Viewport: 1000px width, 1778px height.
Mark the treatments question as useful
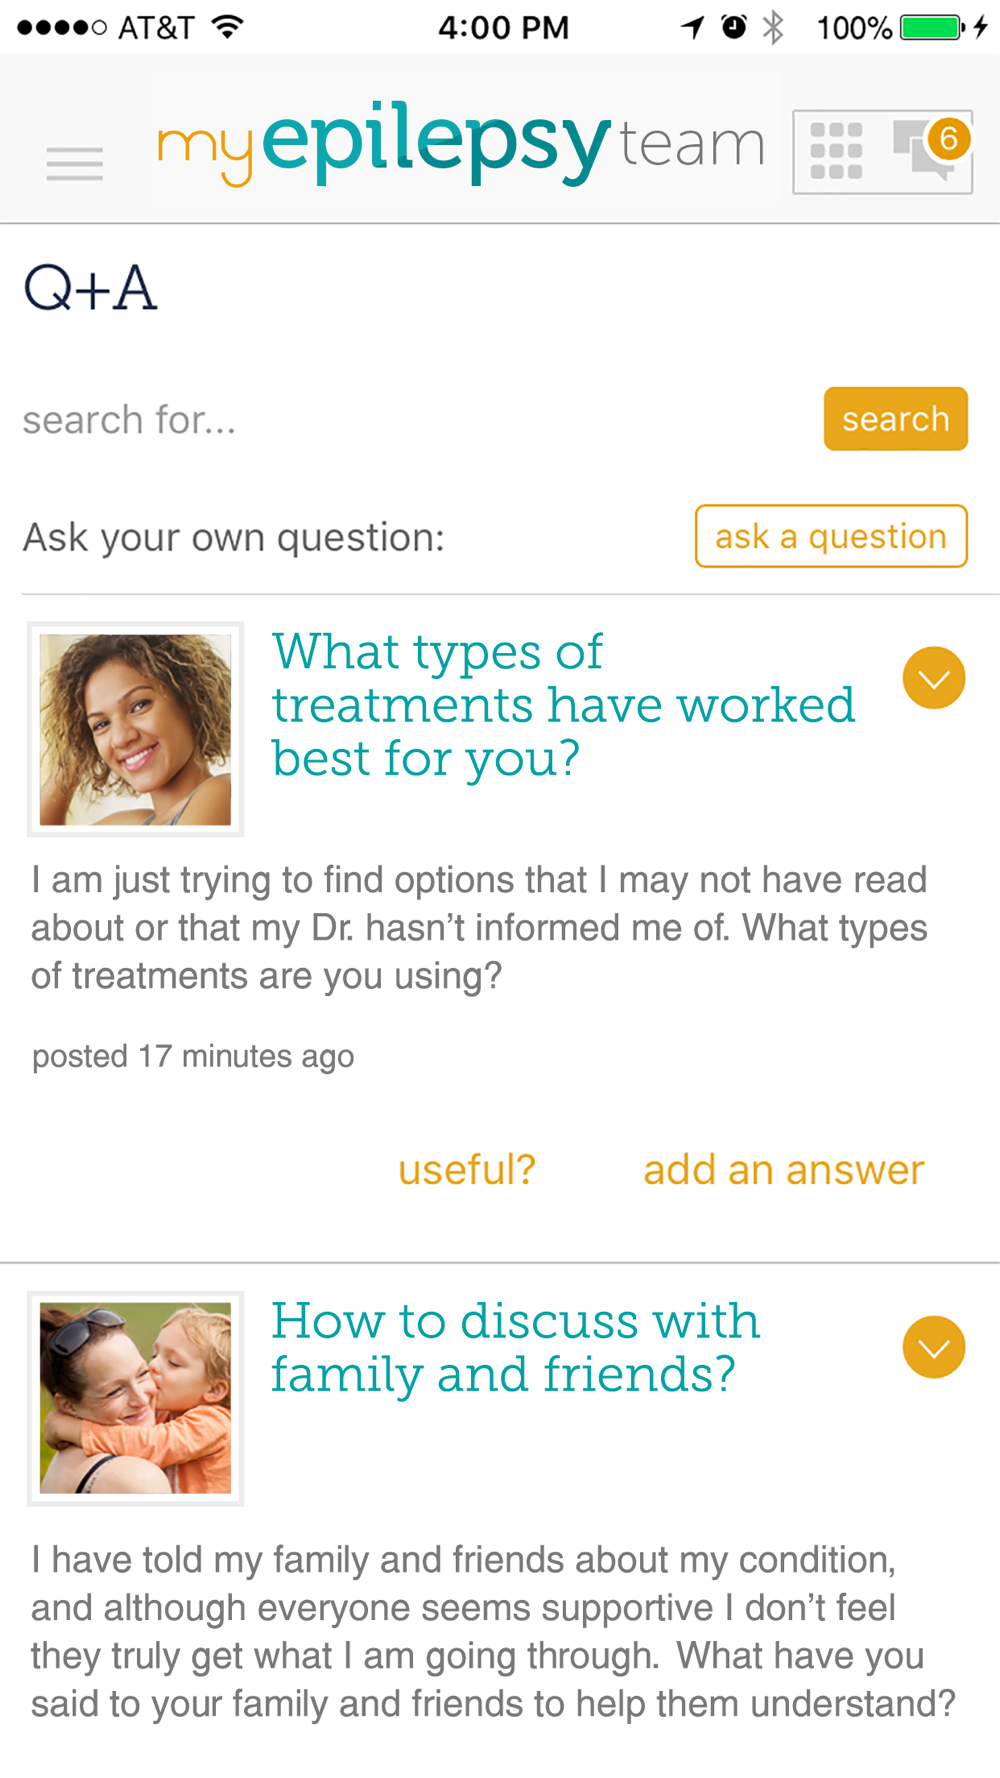tap(467, 1169)
